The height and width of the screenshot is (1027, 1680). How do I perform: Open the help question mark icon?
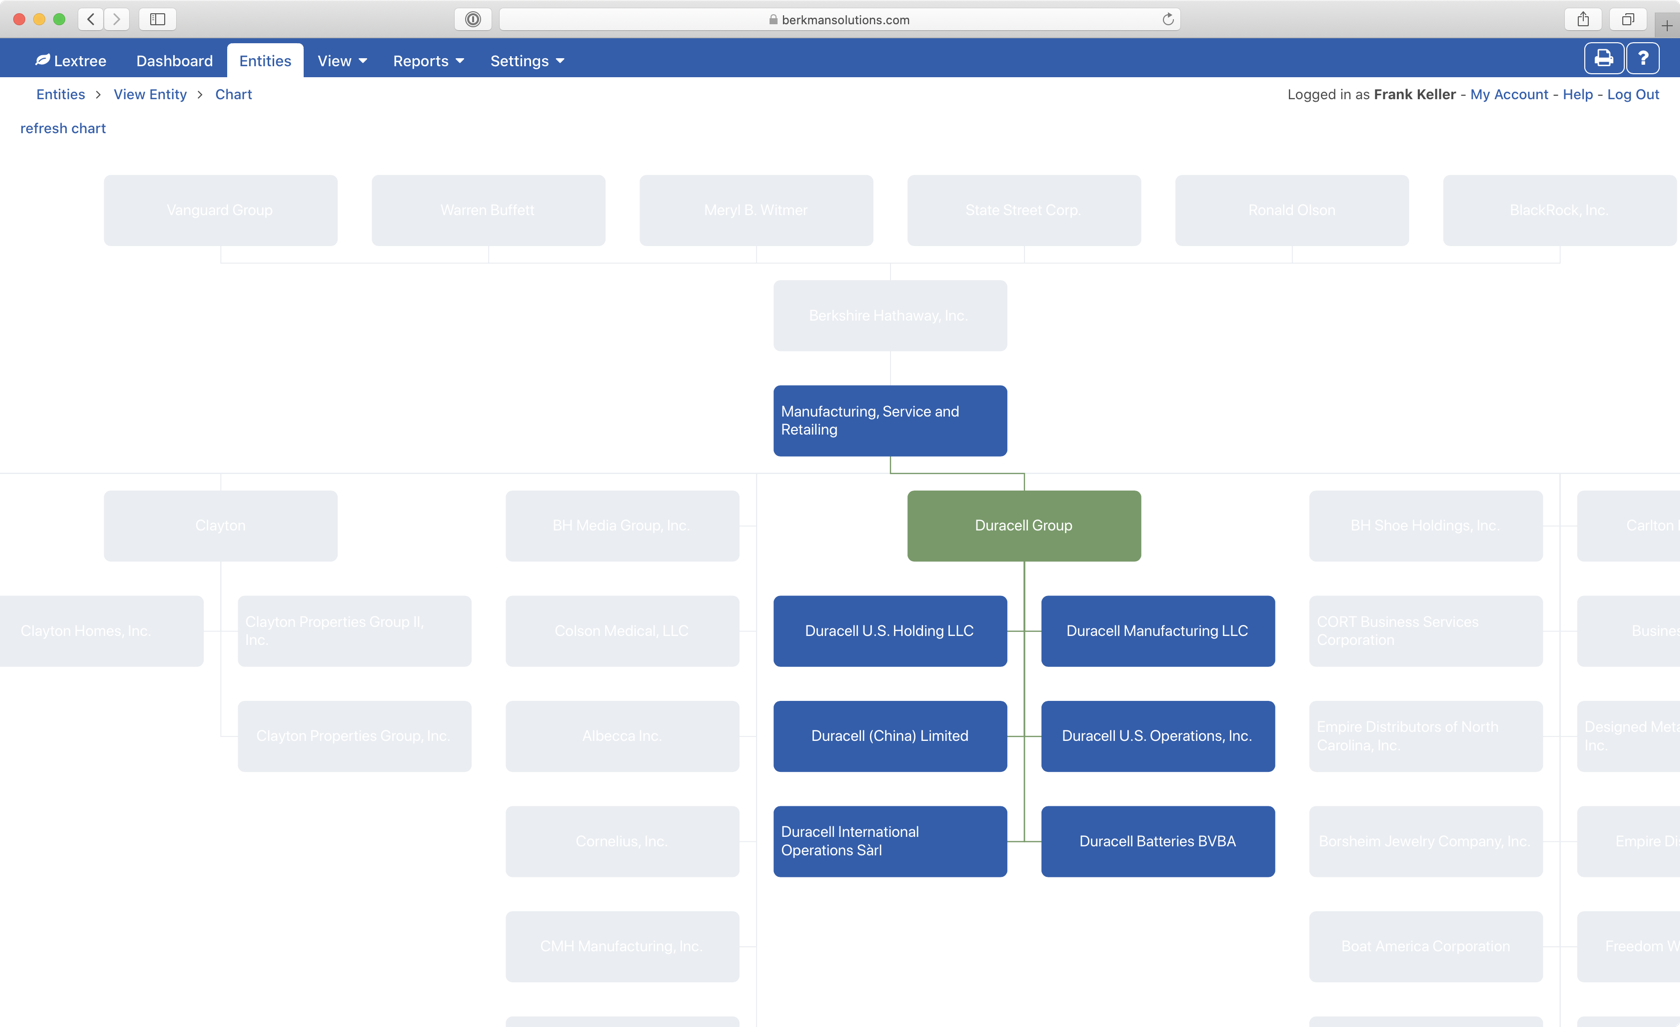tap(1643, 59)
